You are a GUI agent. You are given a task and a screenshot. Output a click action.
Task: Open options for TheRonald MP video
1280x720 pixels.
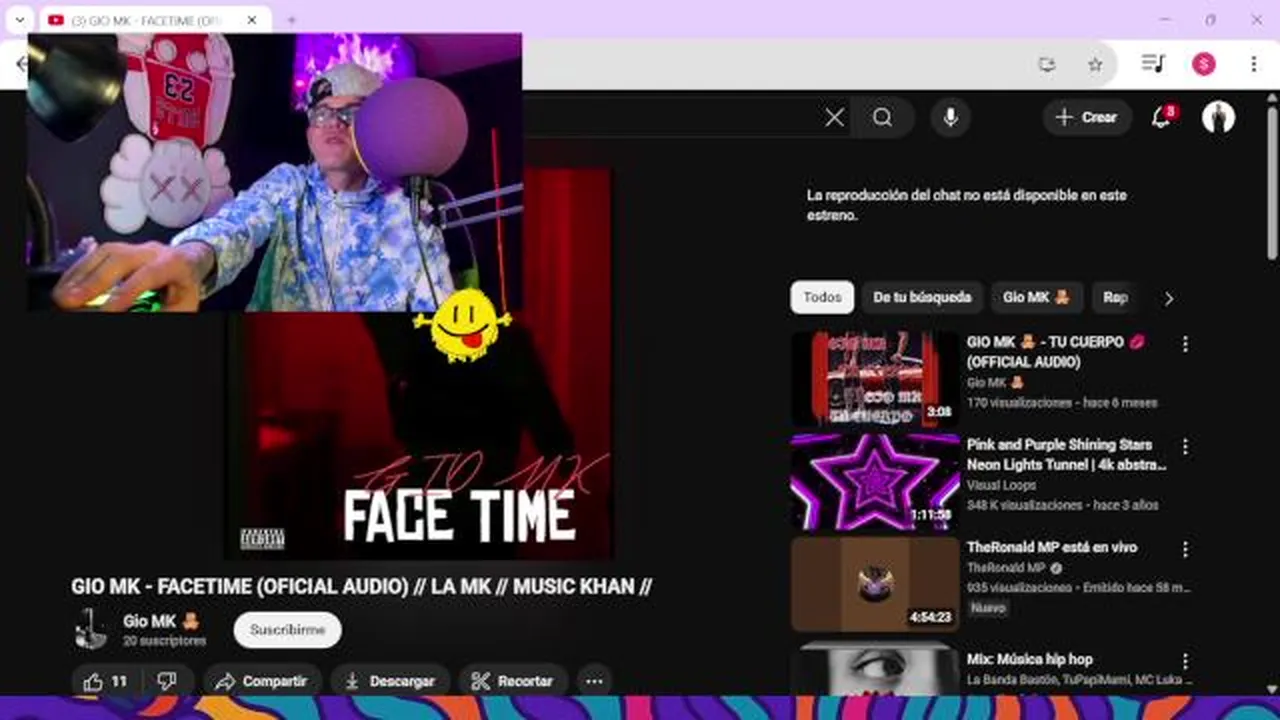pyautogui.click(x=1185, y=549)
